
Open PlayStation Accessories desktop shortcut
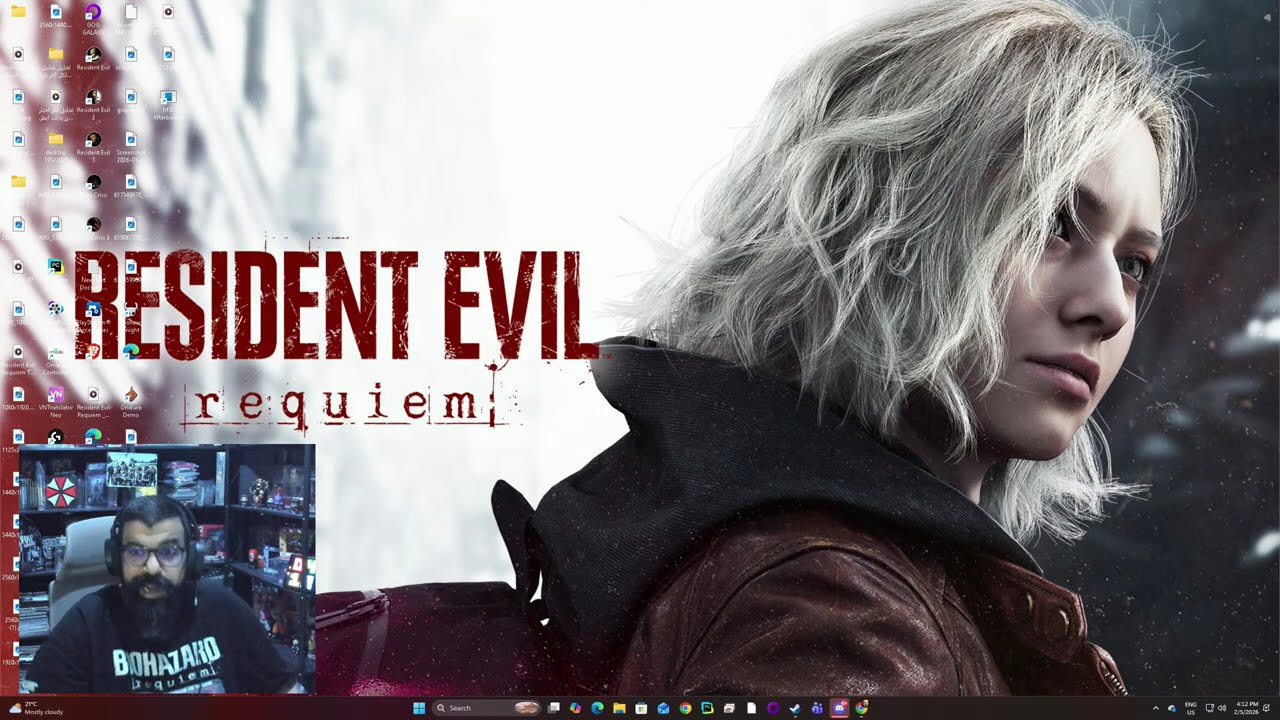click(x=93, y=316)
